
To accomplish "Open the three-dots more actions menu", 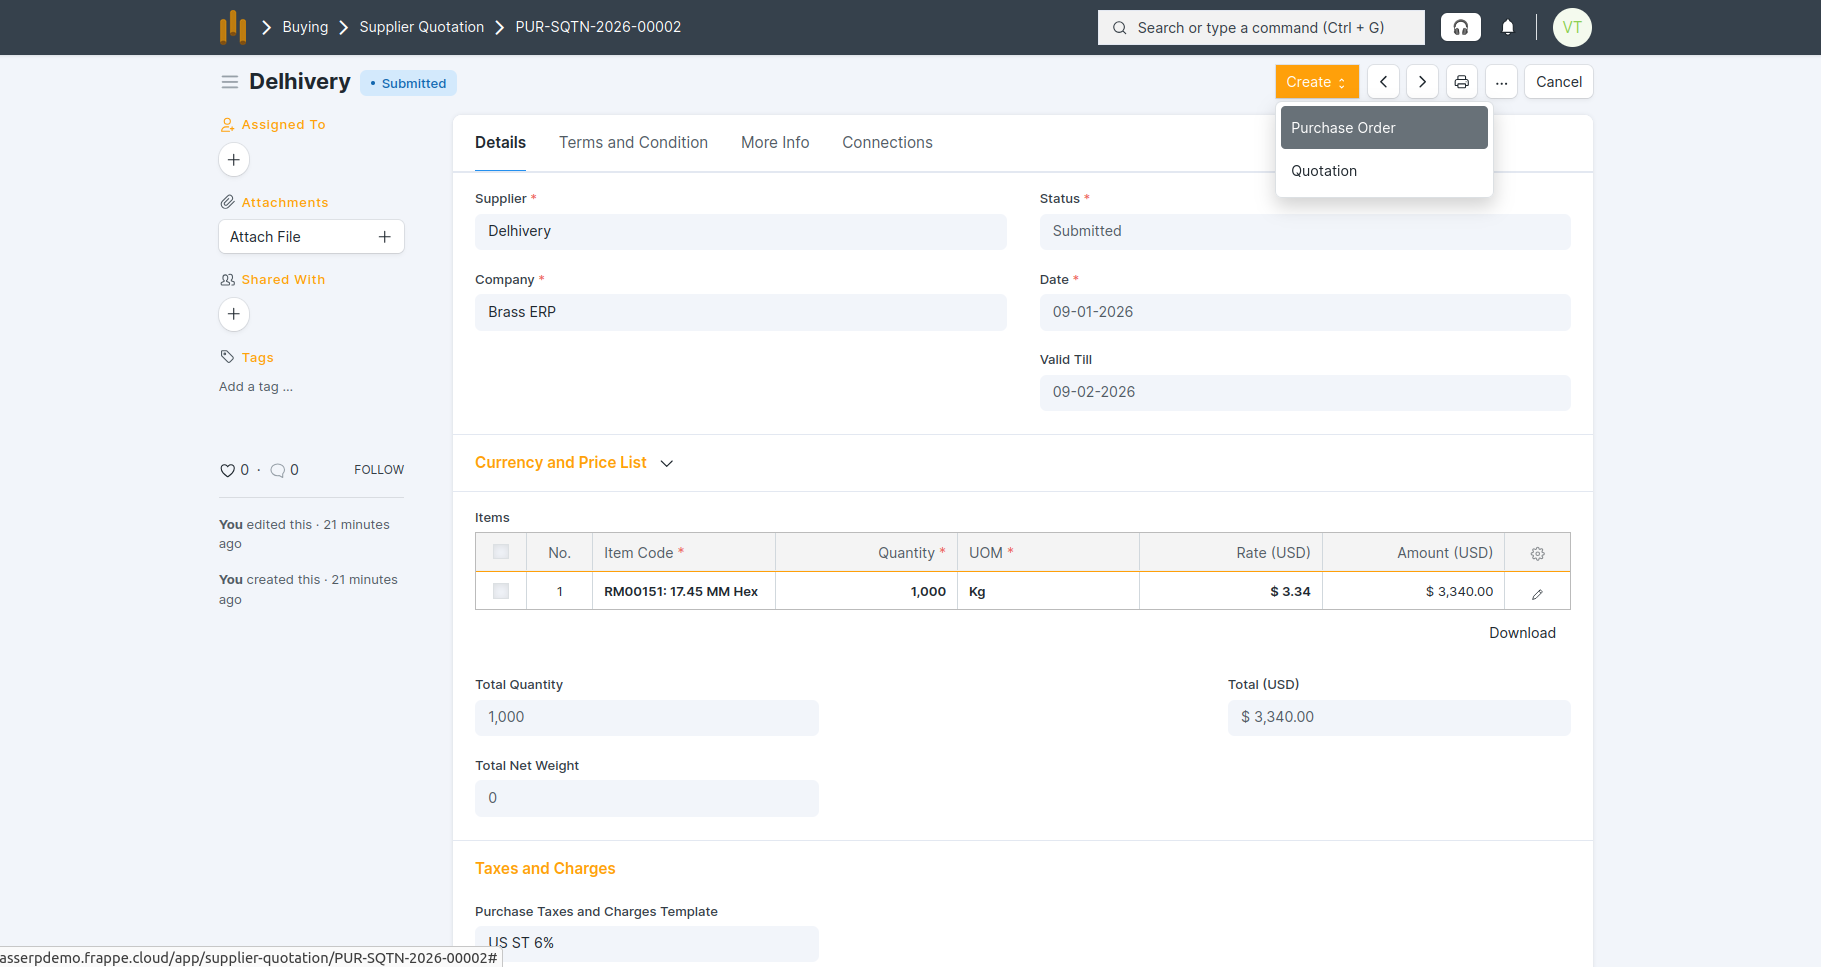I will click(x=1501, y=82).
